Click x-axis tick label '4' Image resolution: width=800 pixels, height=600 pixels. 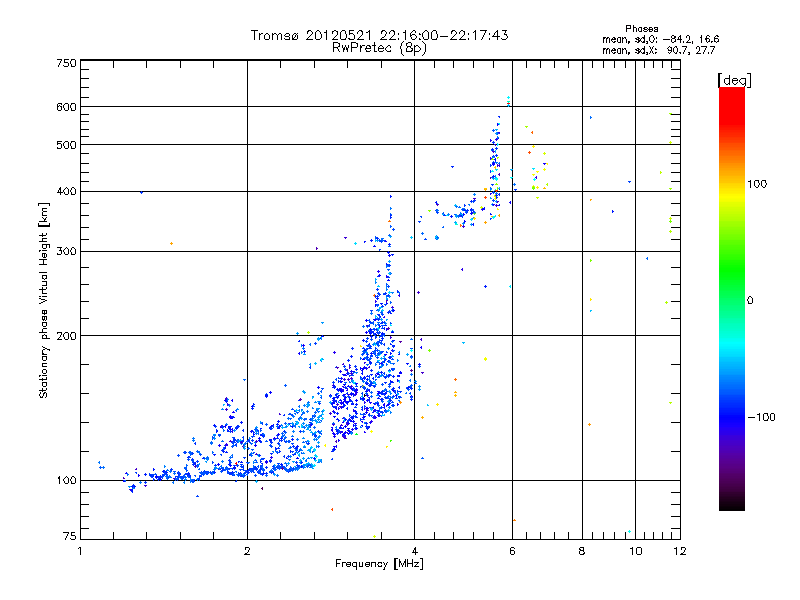414,551
